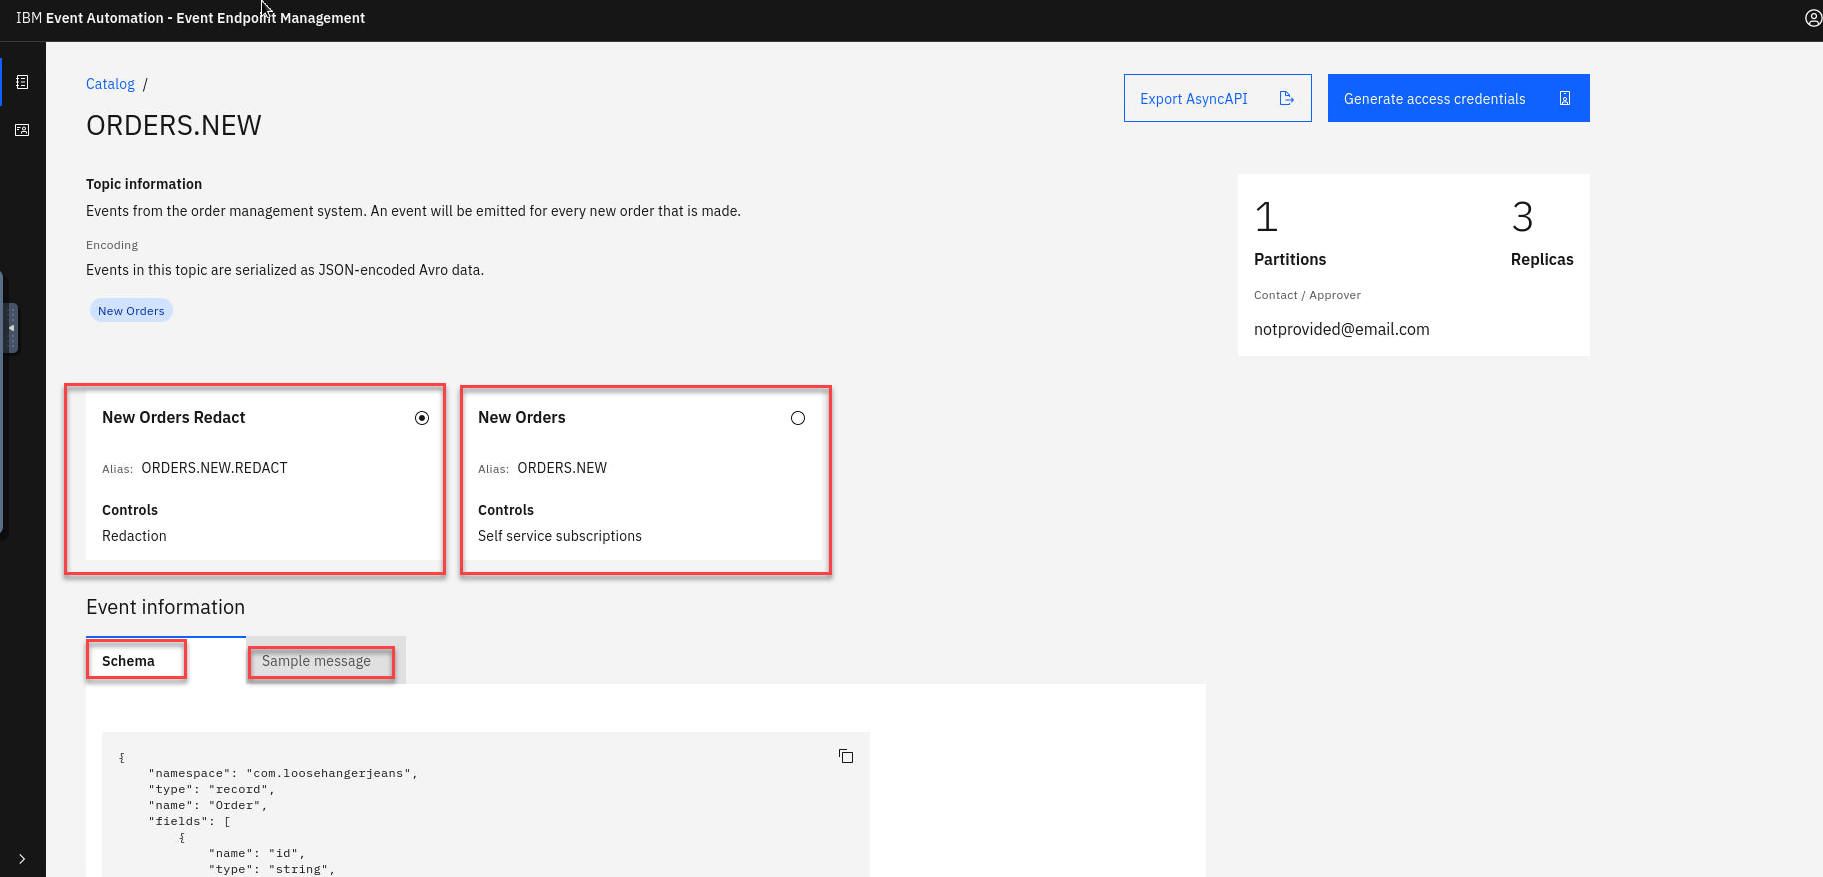Click the user profile avatar icon
This screenshot has height=877, width=1823.
pos(1812,18)
